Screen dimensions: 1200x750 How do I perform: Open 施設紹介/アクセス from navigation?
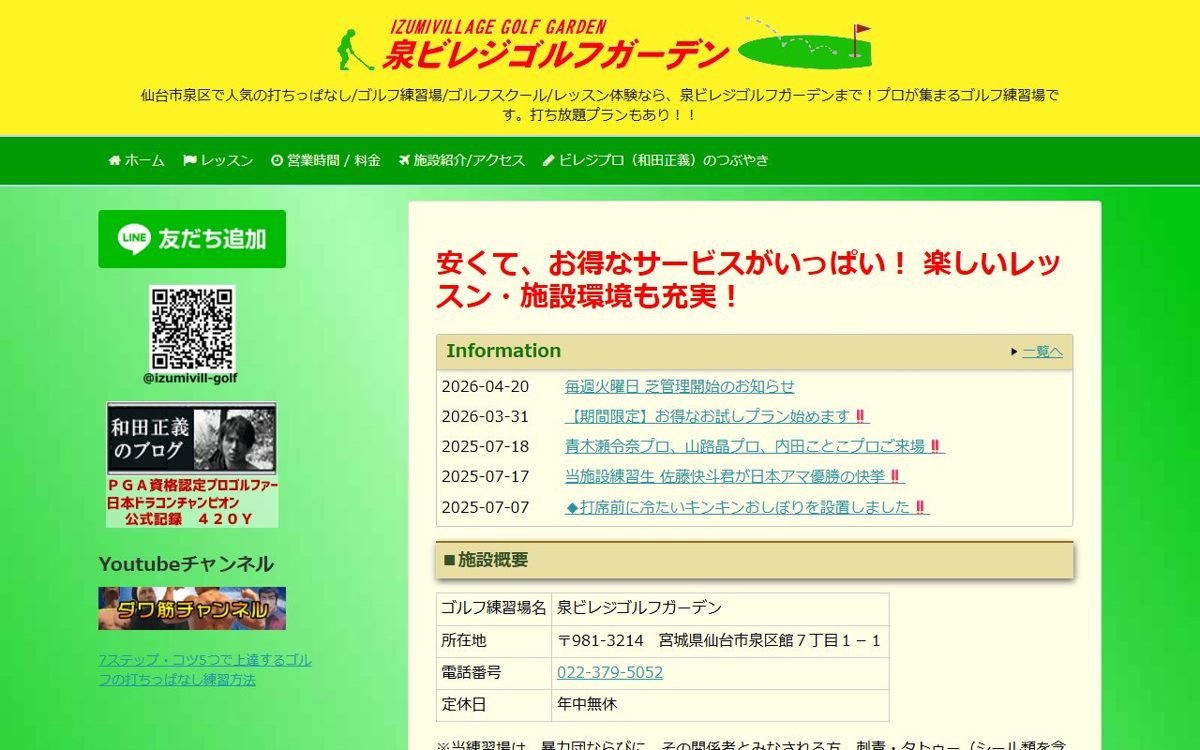pyautogui.click(x=461, y=160)
